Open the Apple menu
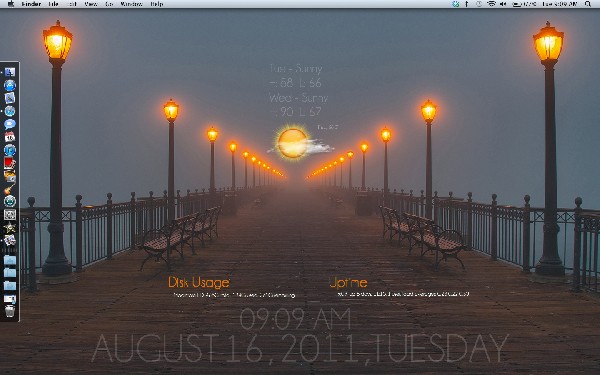The height and width of the screenshot is (375, 600). tap(11, 4)
